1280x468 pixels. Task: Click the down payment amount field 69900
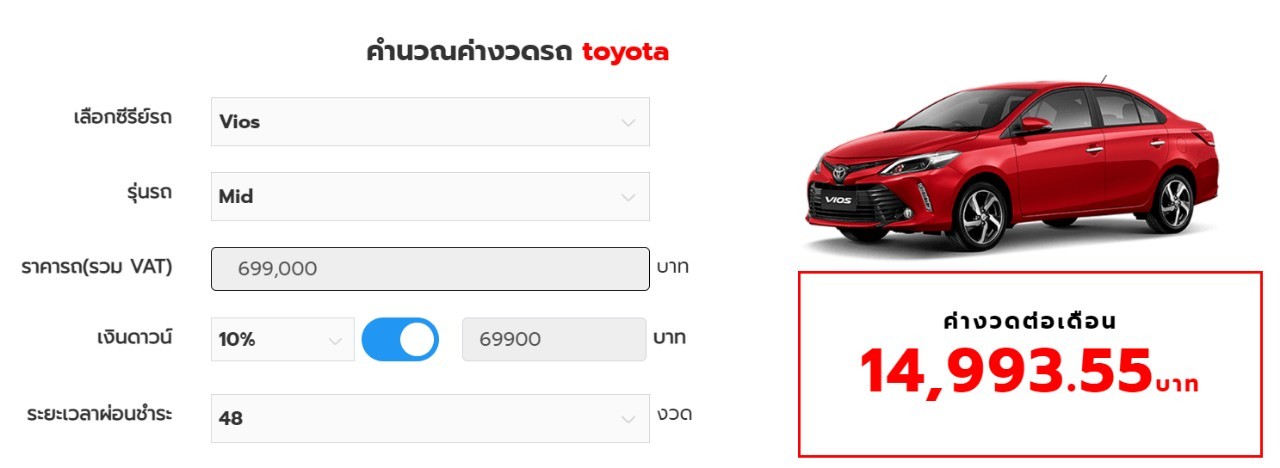(554, 339)
